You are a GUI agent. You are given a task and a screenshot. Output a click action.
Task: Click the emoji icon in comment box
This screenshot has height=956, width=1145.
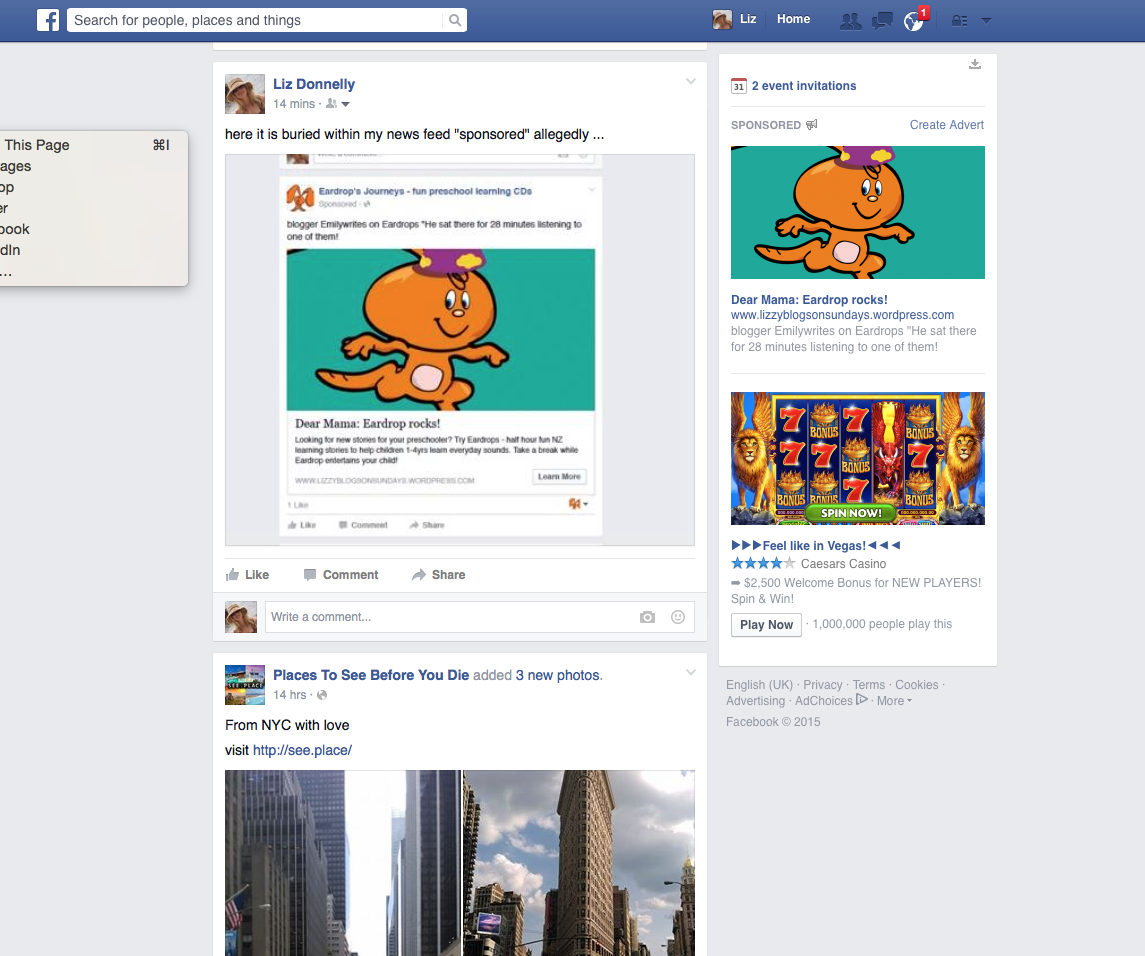click(678, 617)
